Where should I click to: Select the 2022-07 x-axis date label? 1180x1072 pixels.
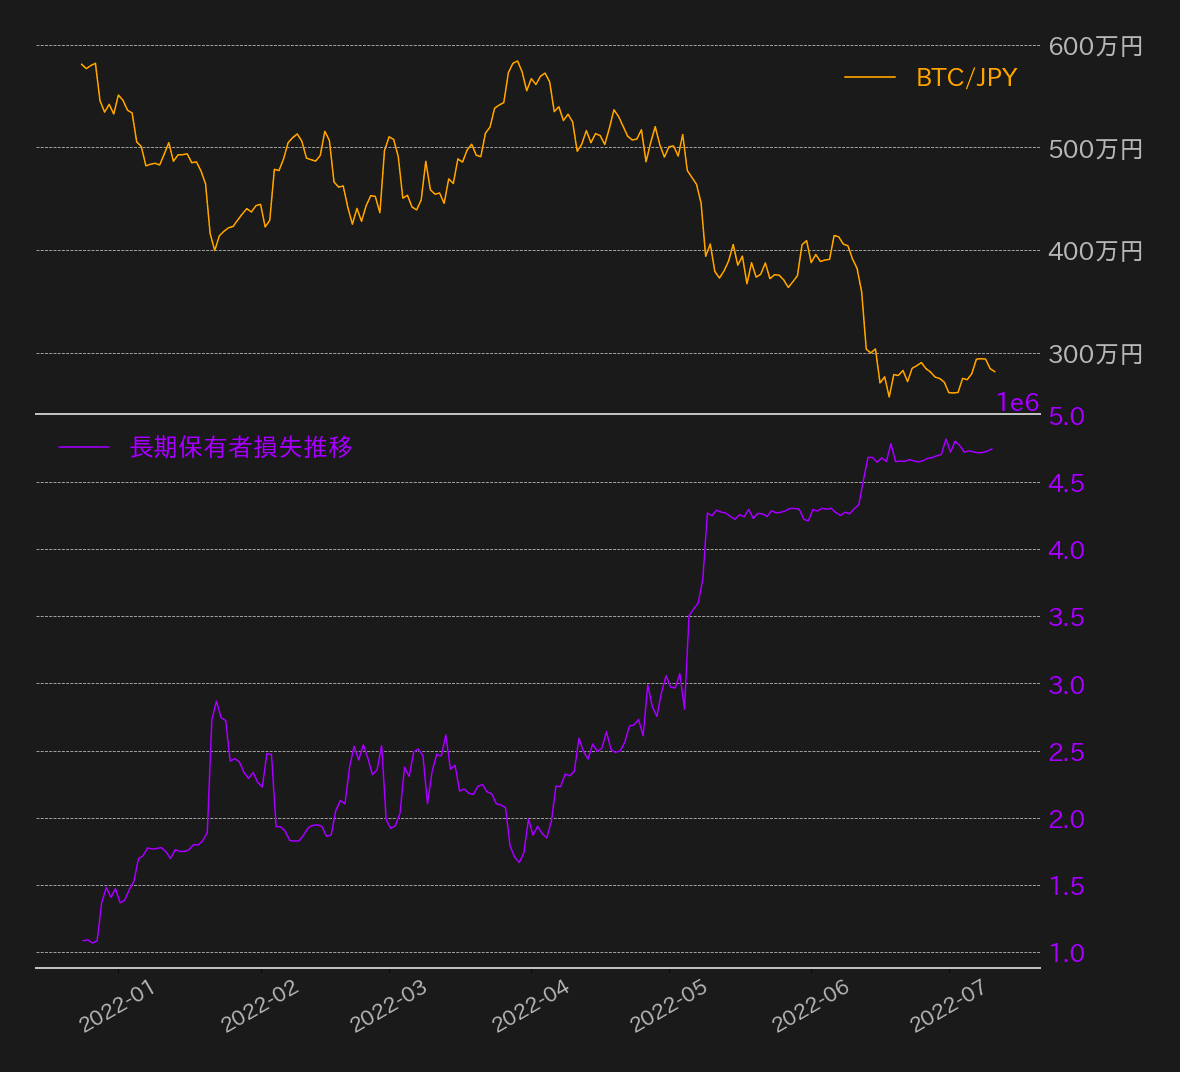click(x=947, y=1006)
